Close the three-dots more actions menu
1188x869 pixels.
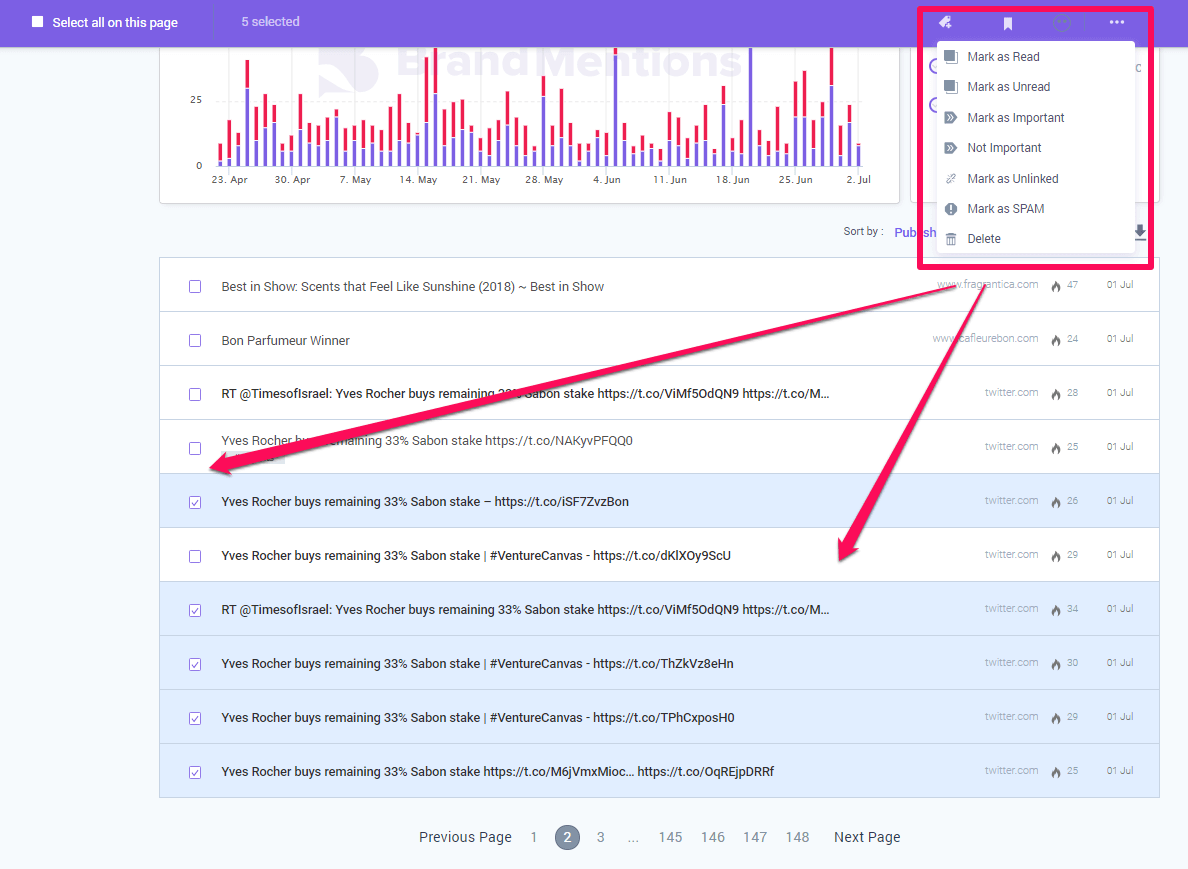(x=1117, y=22)
